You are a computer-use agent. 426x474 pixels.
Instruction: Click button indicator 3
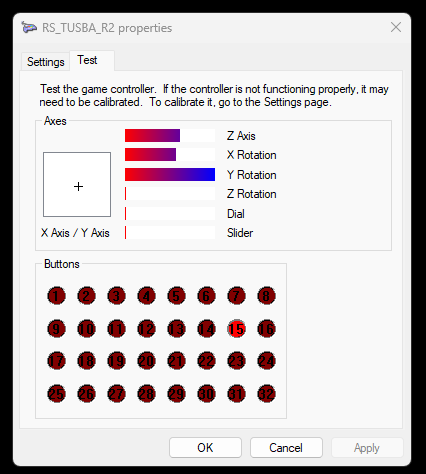click(116, 296)
